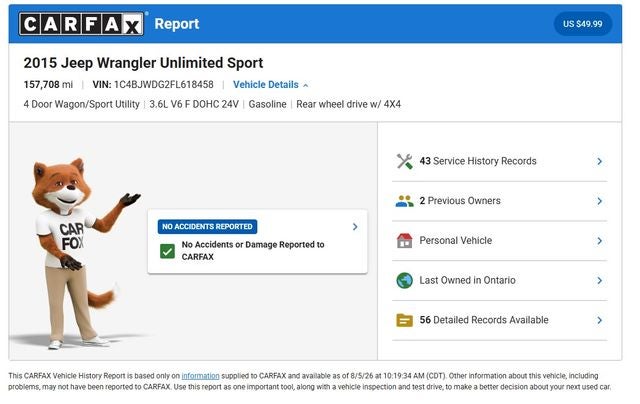Viewport: 640px width, 404px height.
Task: Click 'Rear wheel drive w/ 4X4' text
Action: coord(349,104)
